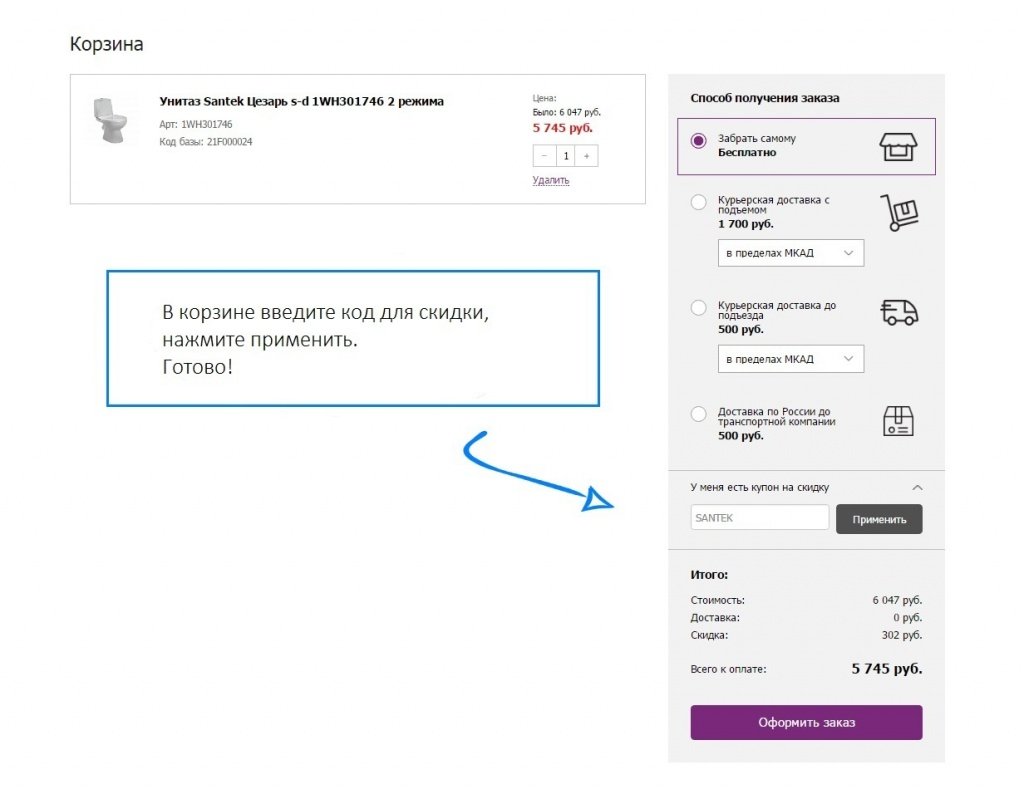Choose 'Доставка по России' radio button
The width and height of the screenshot is (1024, 794).
point(698,414)
